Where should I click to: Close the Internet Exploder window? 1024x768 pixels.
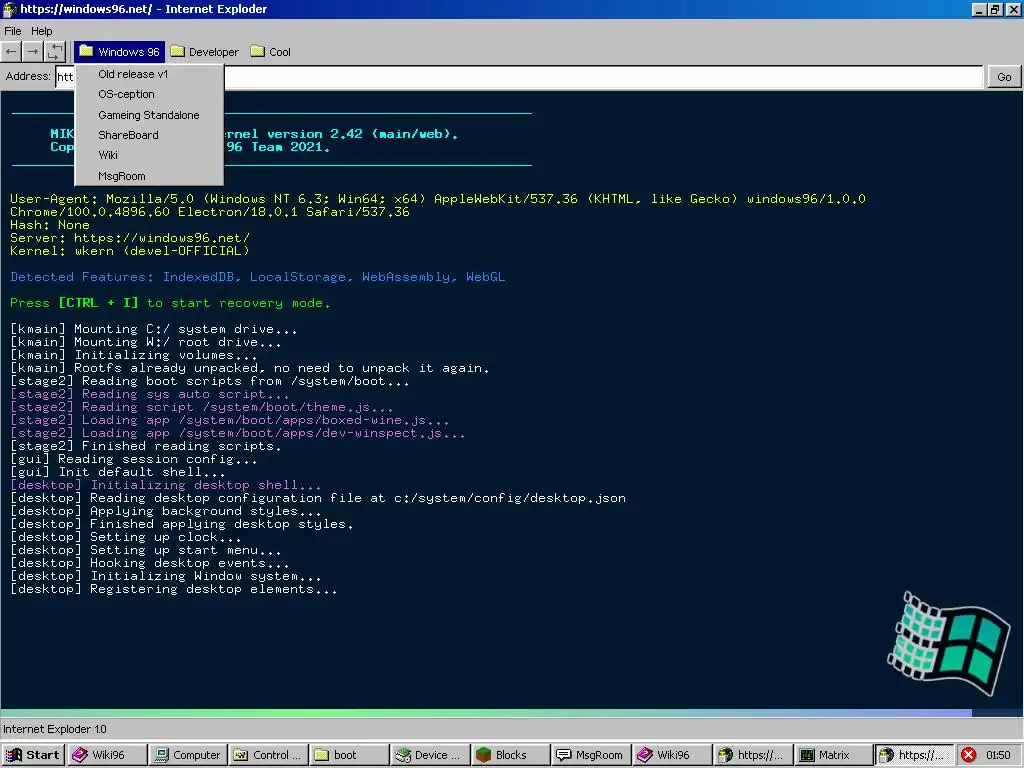click(x=1012, y=9)
